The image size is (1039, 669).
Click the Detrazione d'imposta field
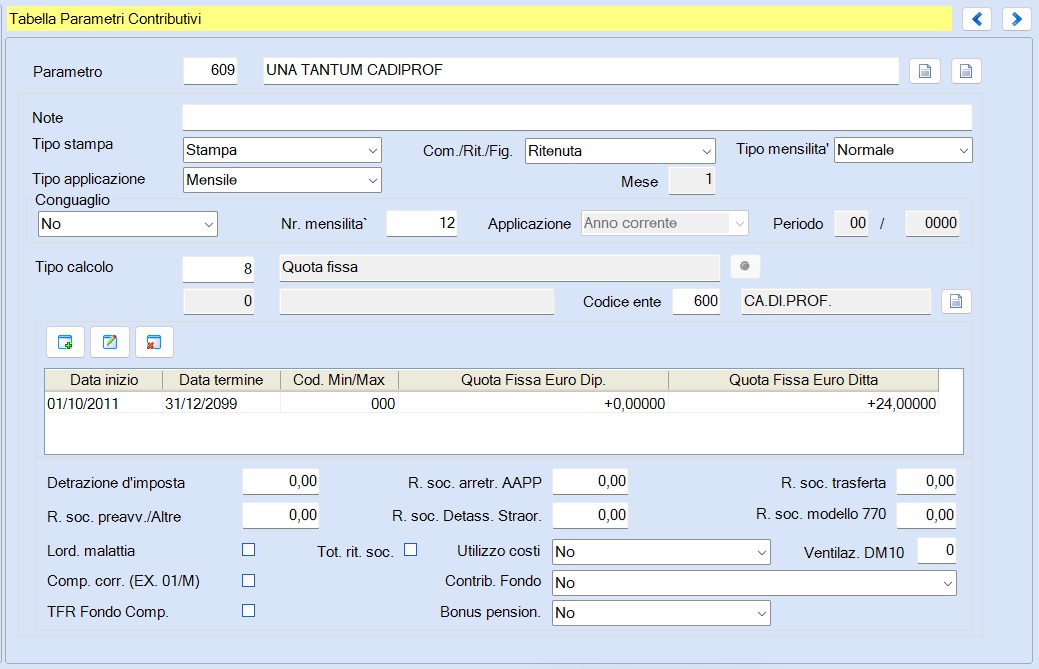(281, 482)
